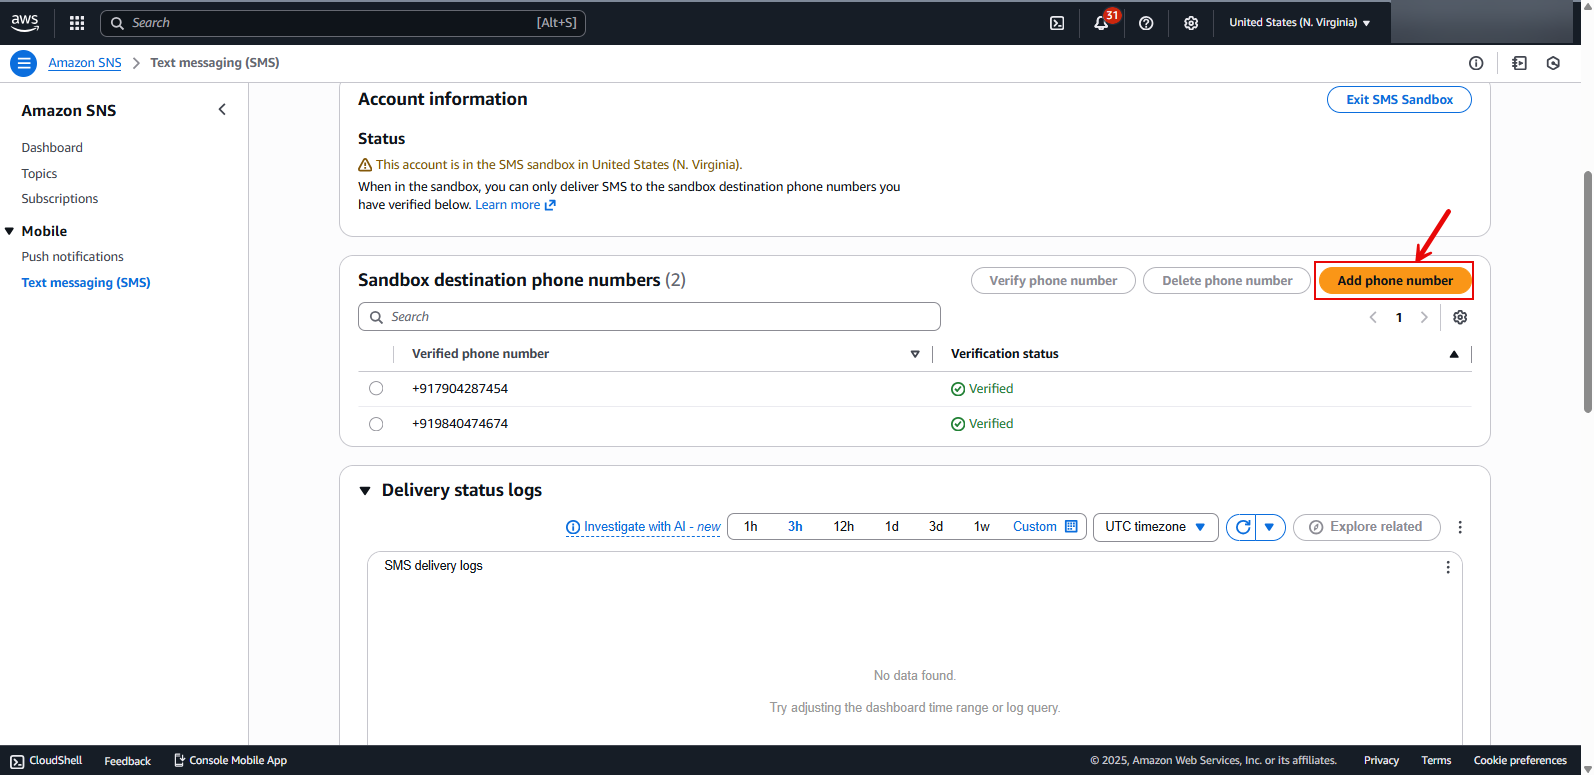
Task: Click the phone number search field
Action: point(649,317)
